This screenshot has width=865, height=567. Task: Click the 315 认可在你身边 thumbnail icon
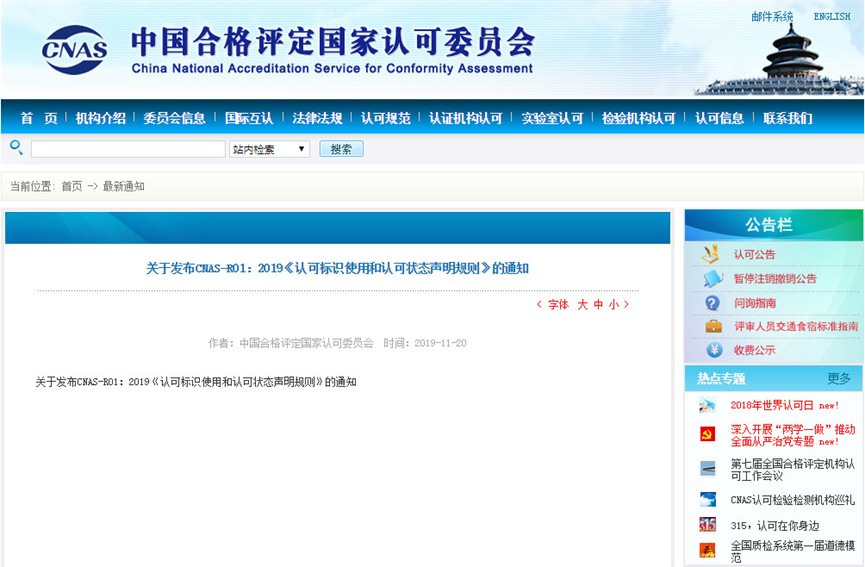[x=707, y=525]
